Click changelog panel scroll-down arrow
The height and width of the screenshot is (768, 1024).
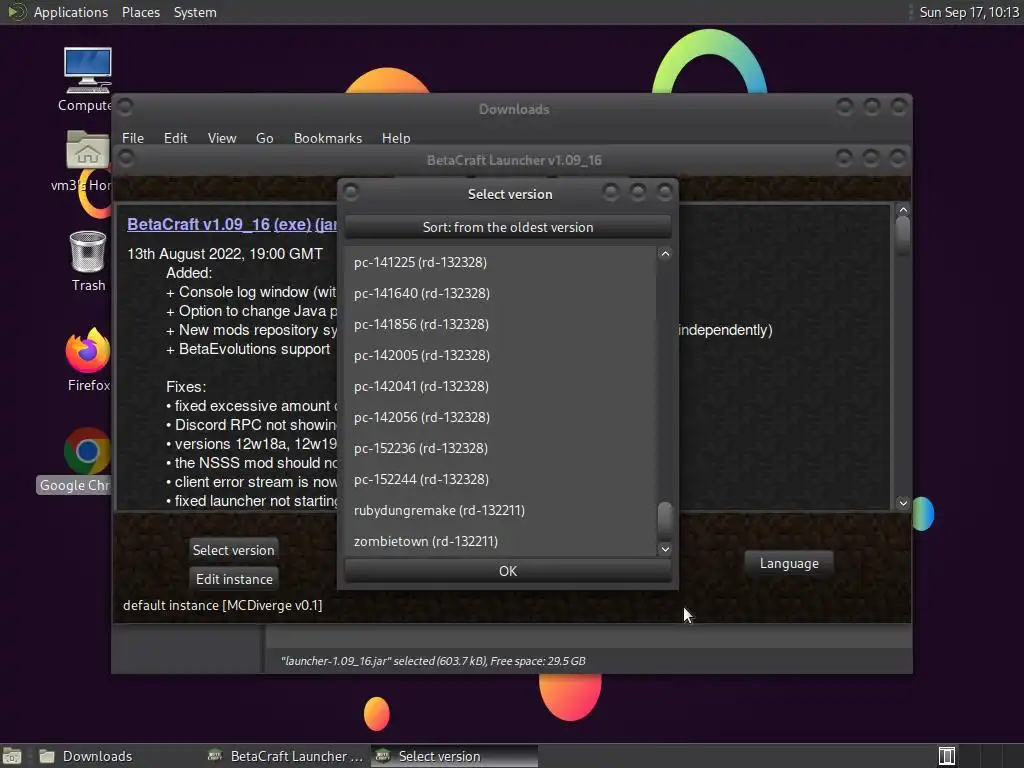point(903,503)
